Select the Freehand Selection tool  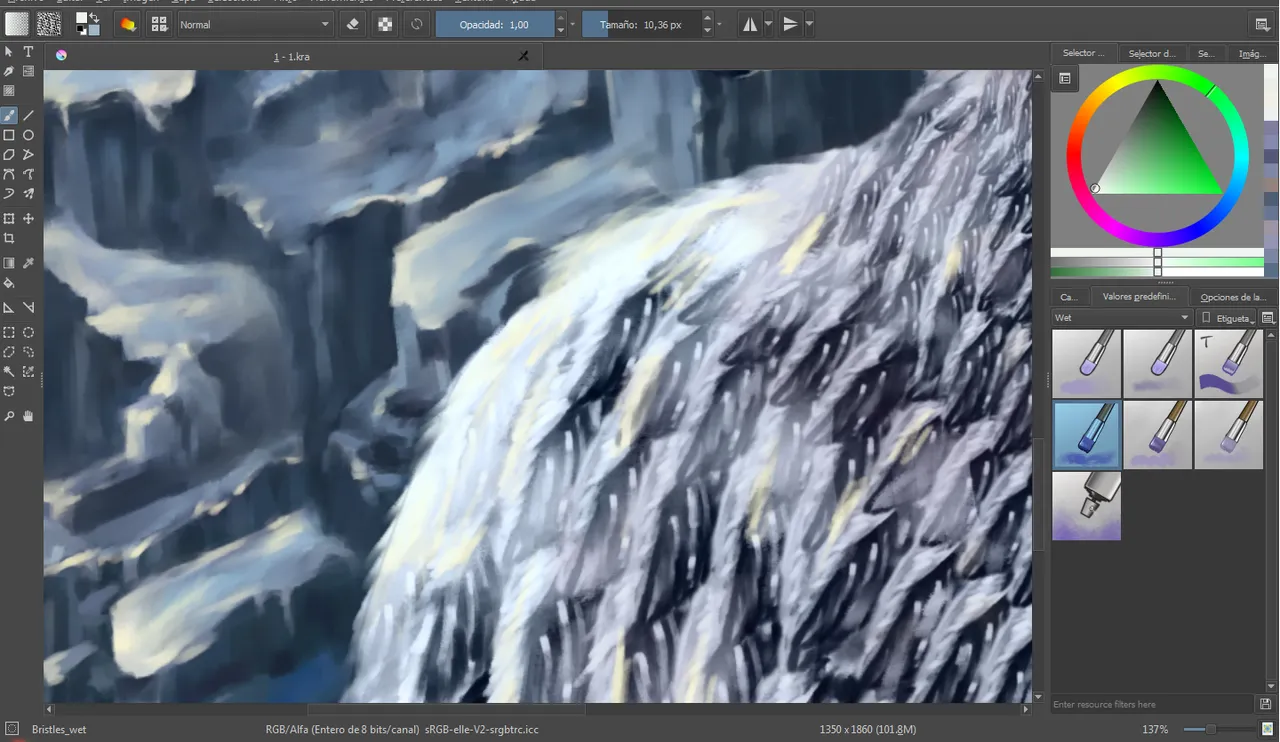(28, 352)
